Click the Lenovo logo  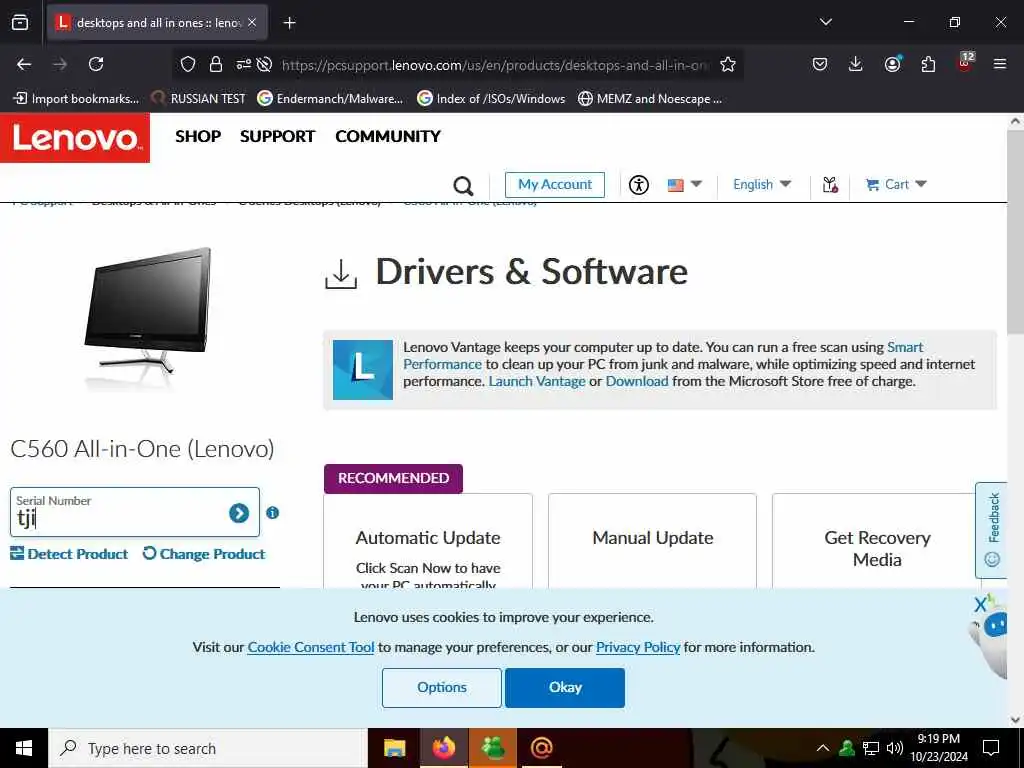pos(75,138)
